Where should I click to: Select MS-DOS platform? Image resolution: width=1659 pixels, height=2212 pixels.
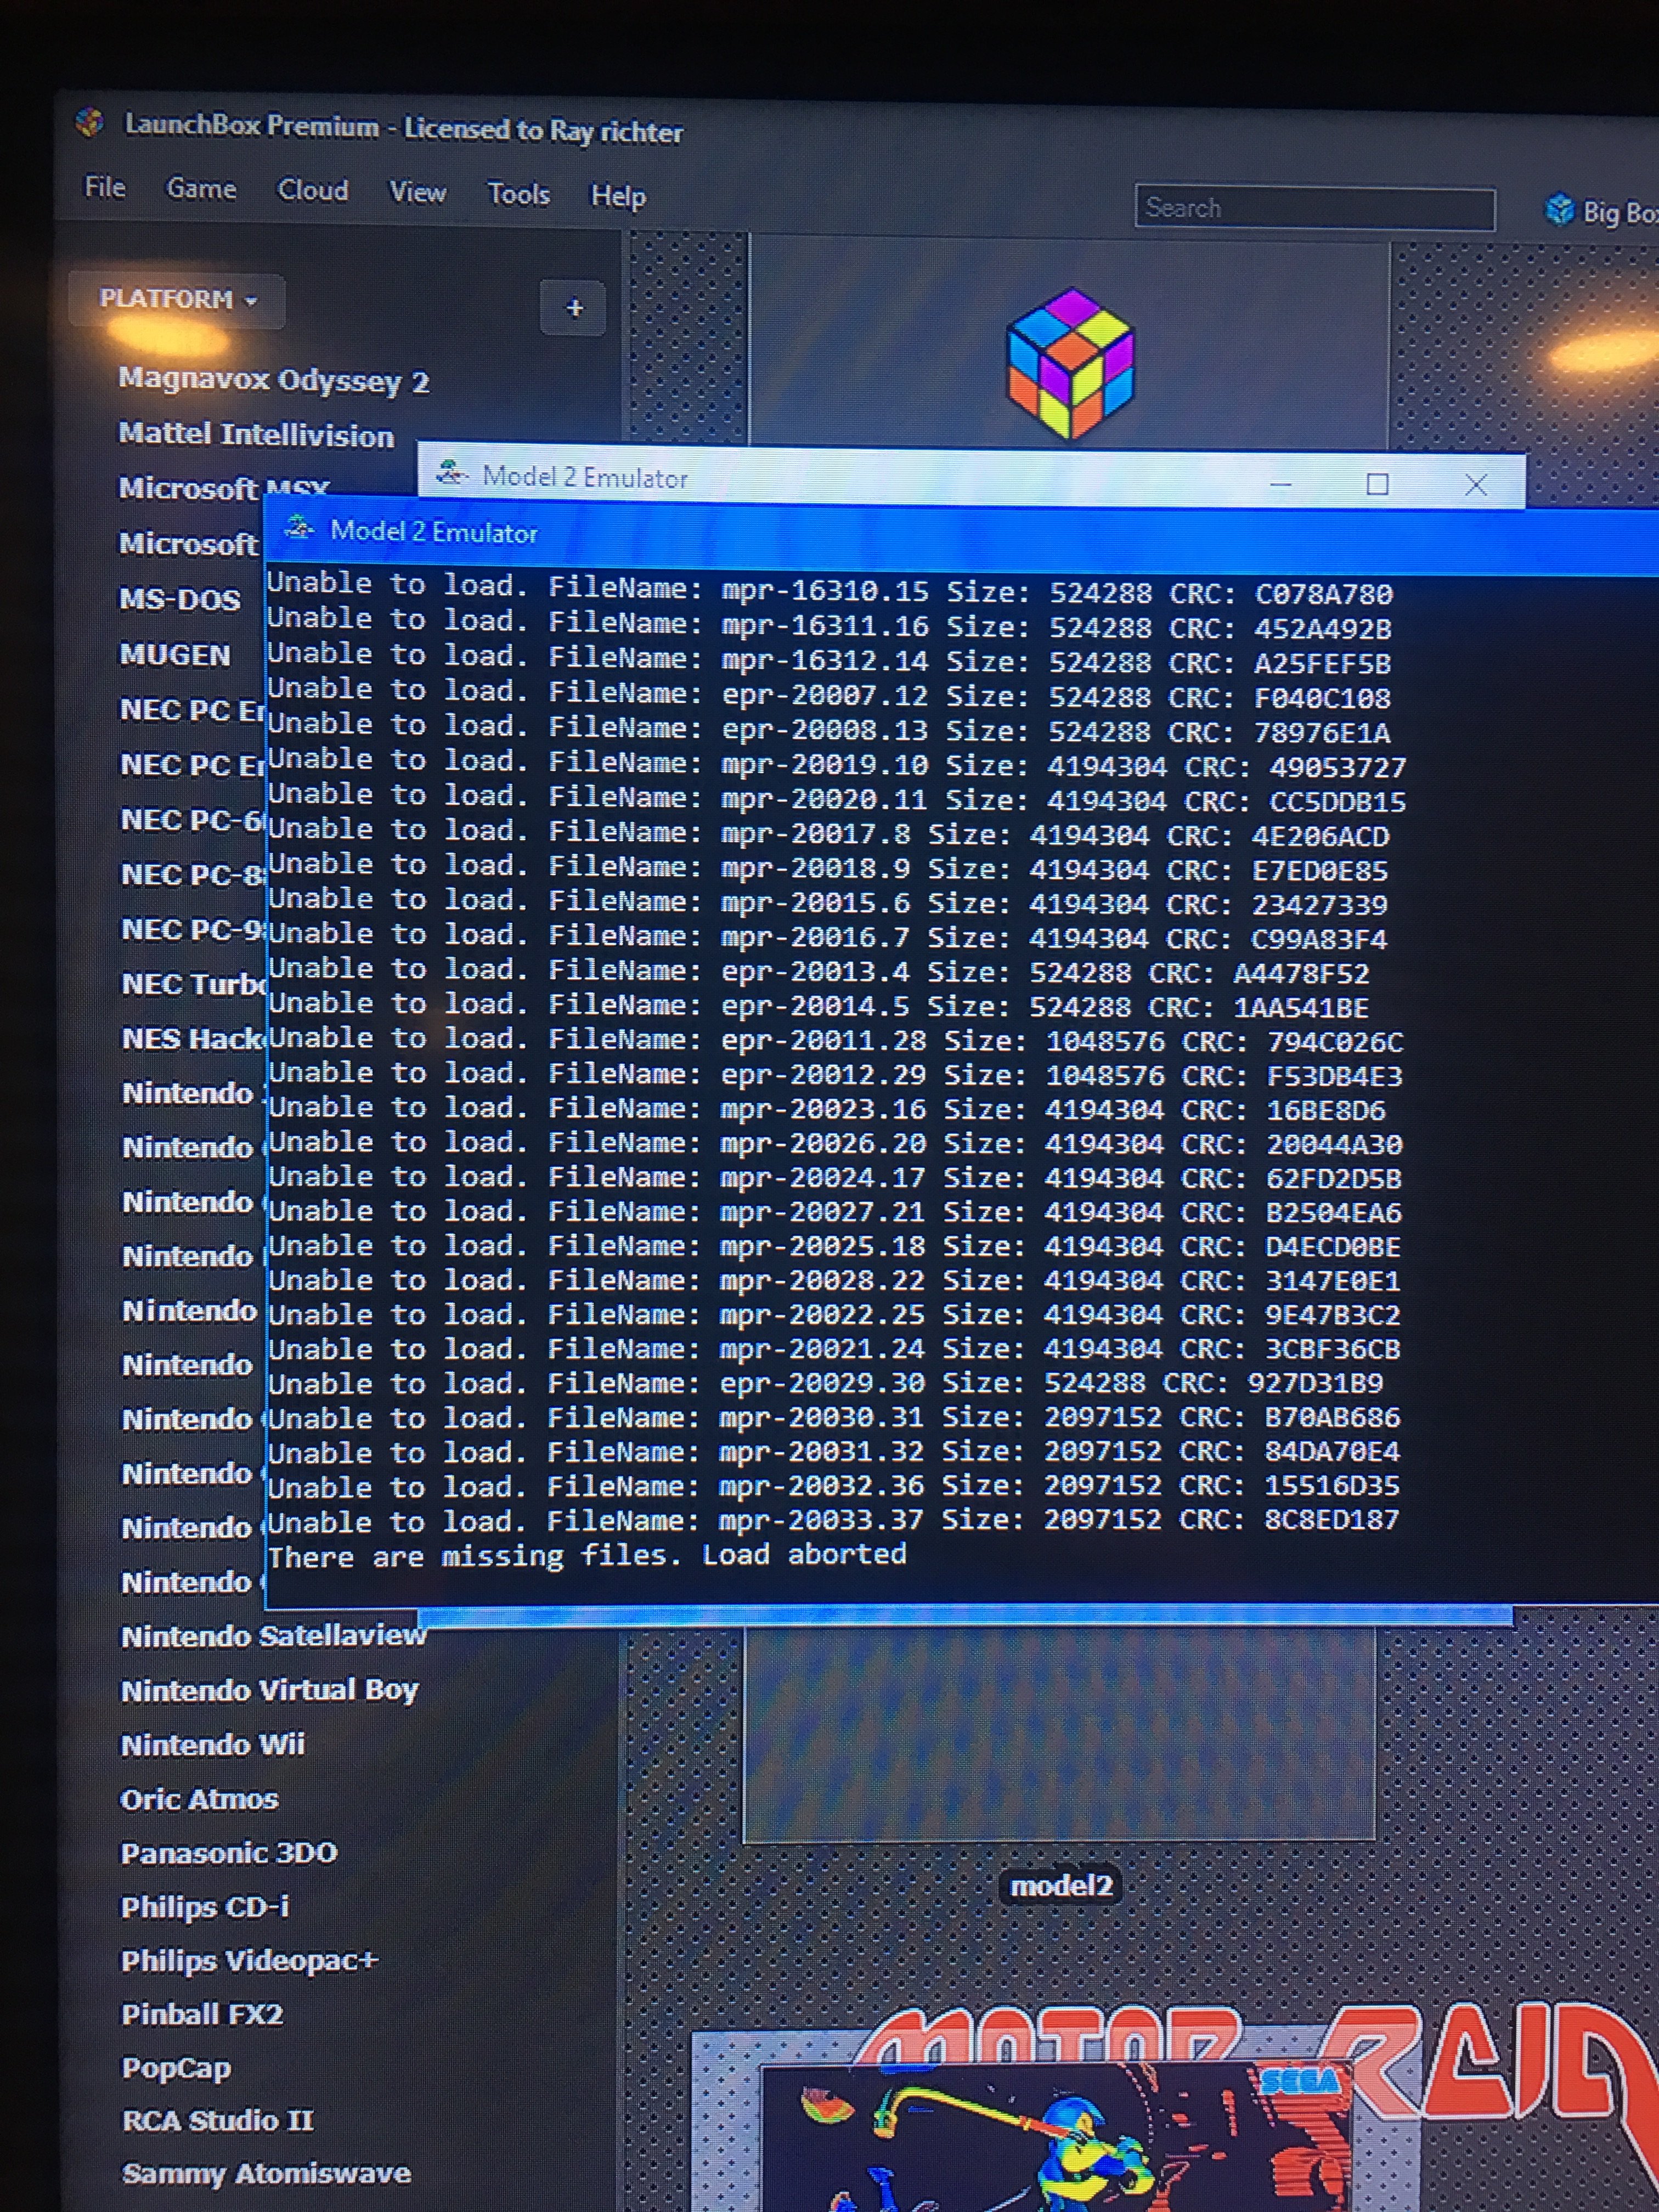click(180, 599)
